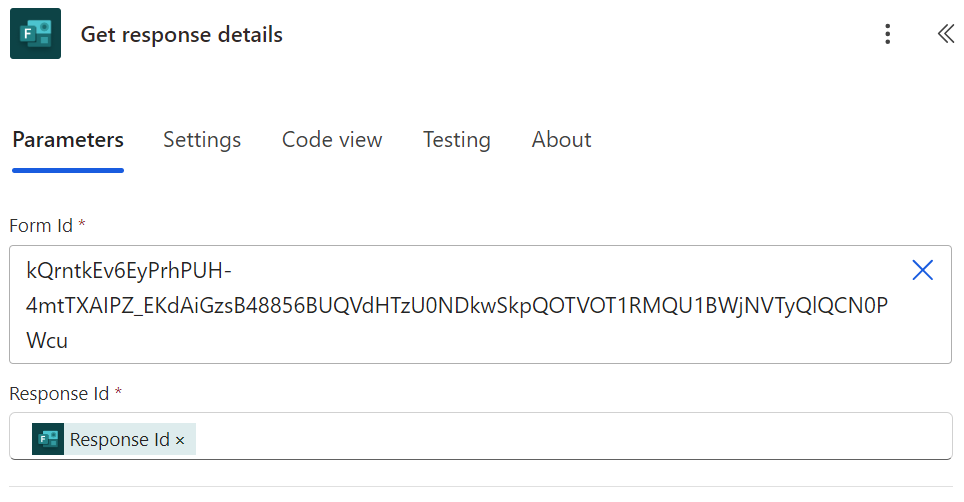This screenshot has height=502, width=964.
Task: Remove the Response Id token with ×
Action: pyautogui.click(x=180, y=440)
